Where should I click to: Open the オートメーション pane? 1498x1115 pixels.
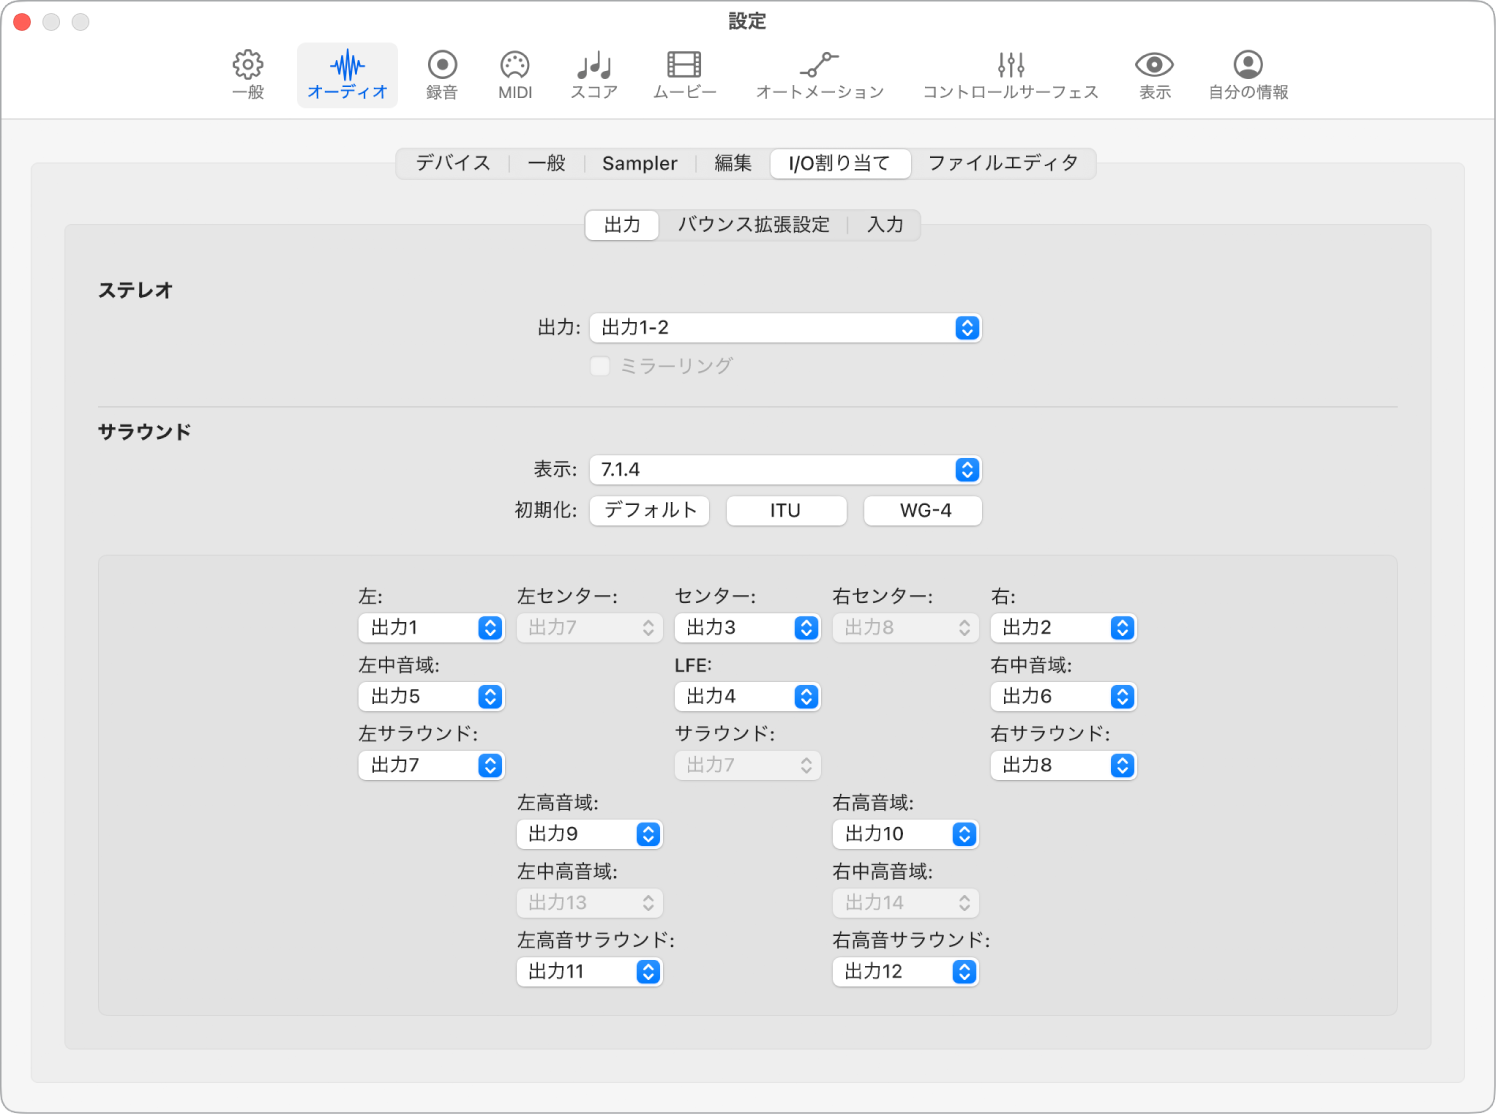tap(820, 75)
